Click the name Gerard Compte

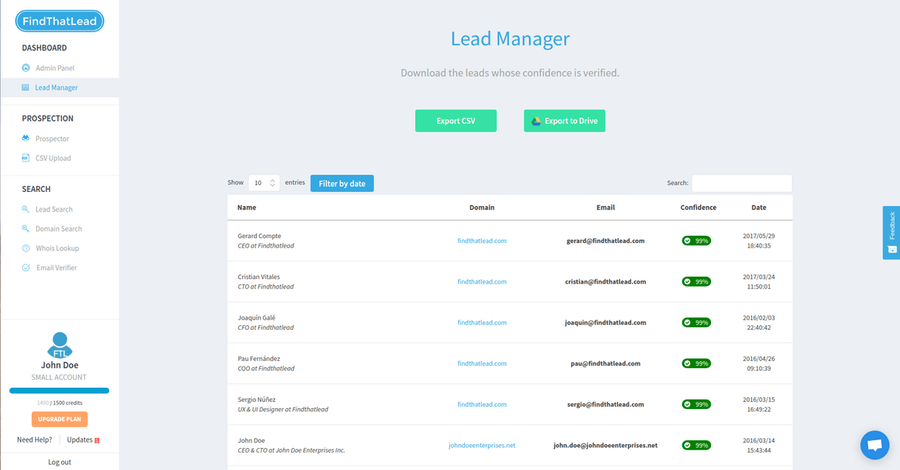pyautogui.click(x=259, y=236)
